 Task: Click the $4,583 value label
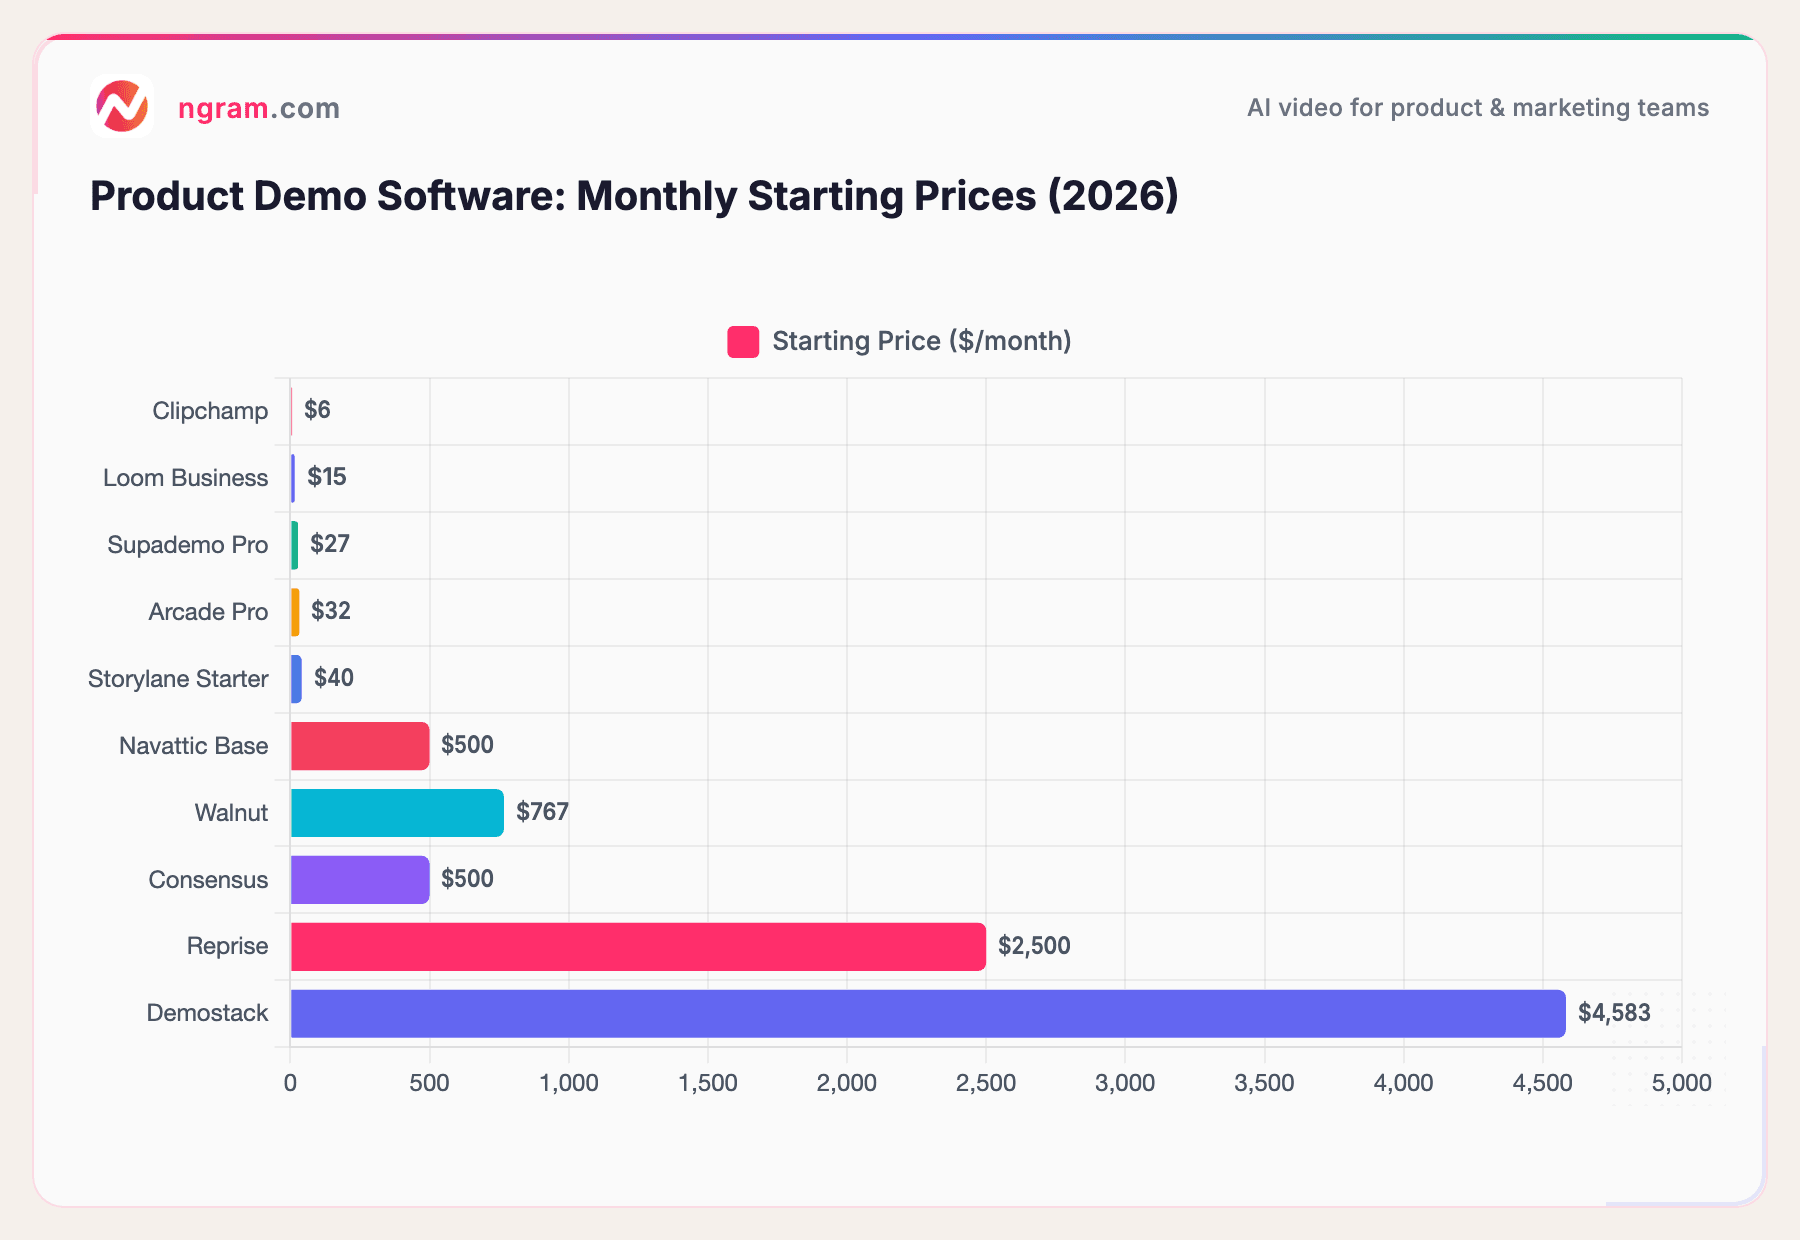tap(1613, 1012)
